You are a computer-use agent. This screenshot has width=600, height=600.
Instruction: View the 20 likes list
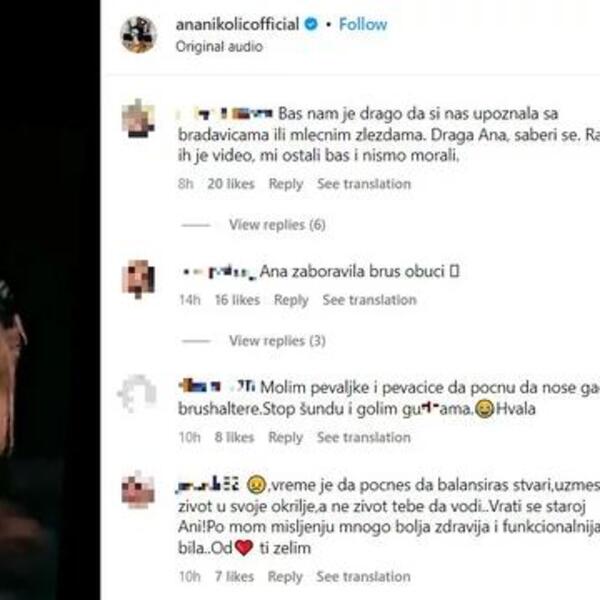pyautogui.click(x=231, y=184)
